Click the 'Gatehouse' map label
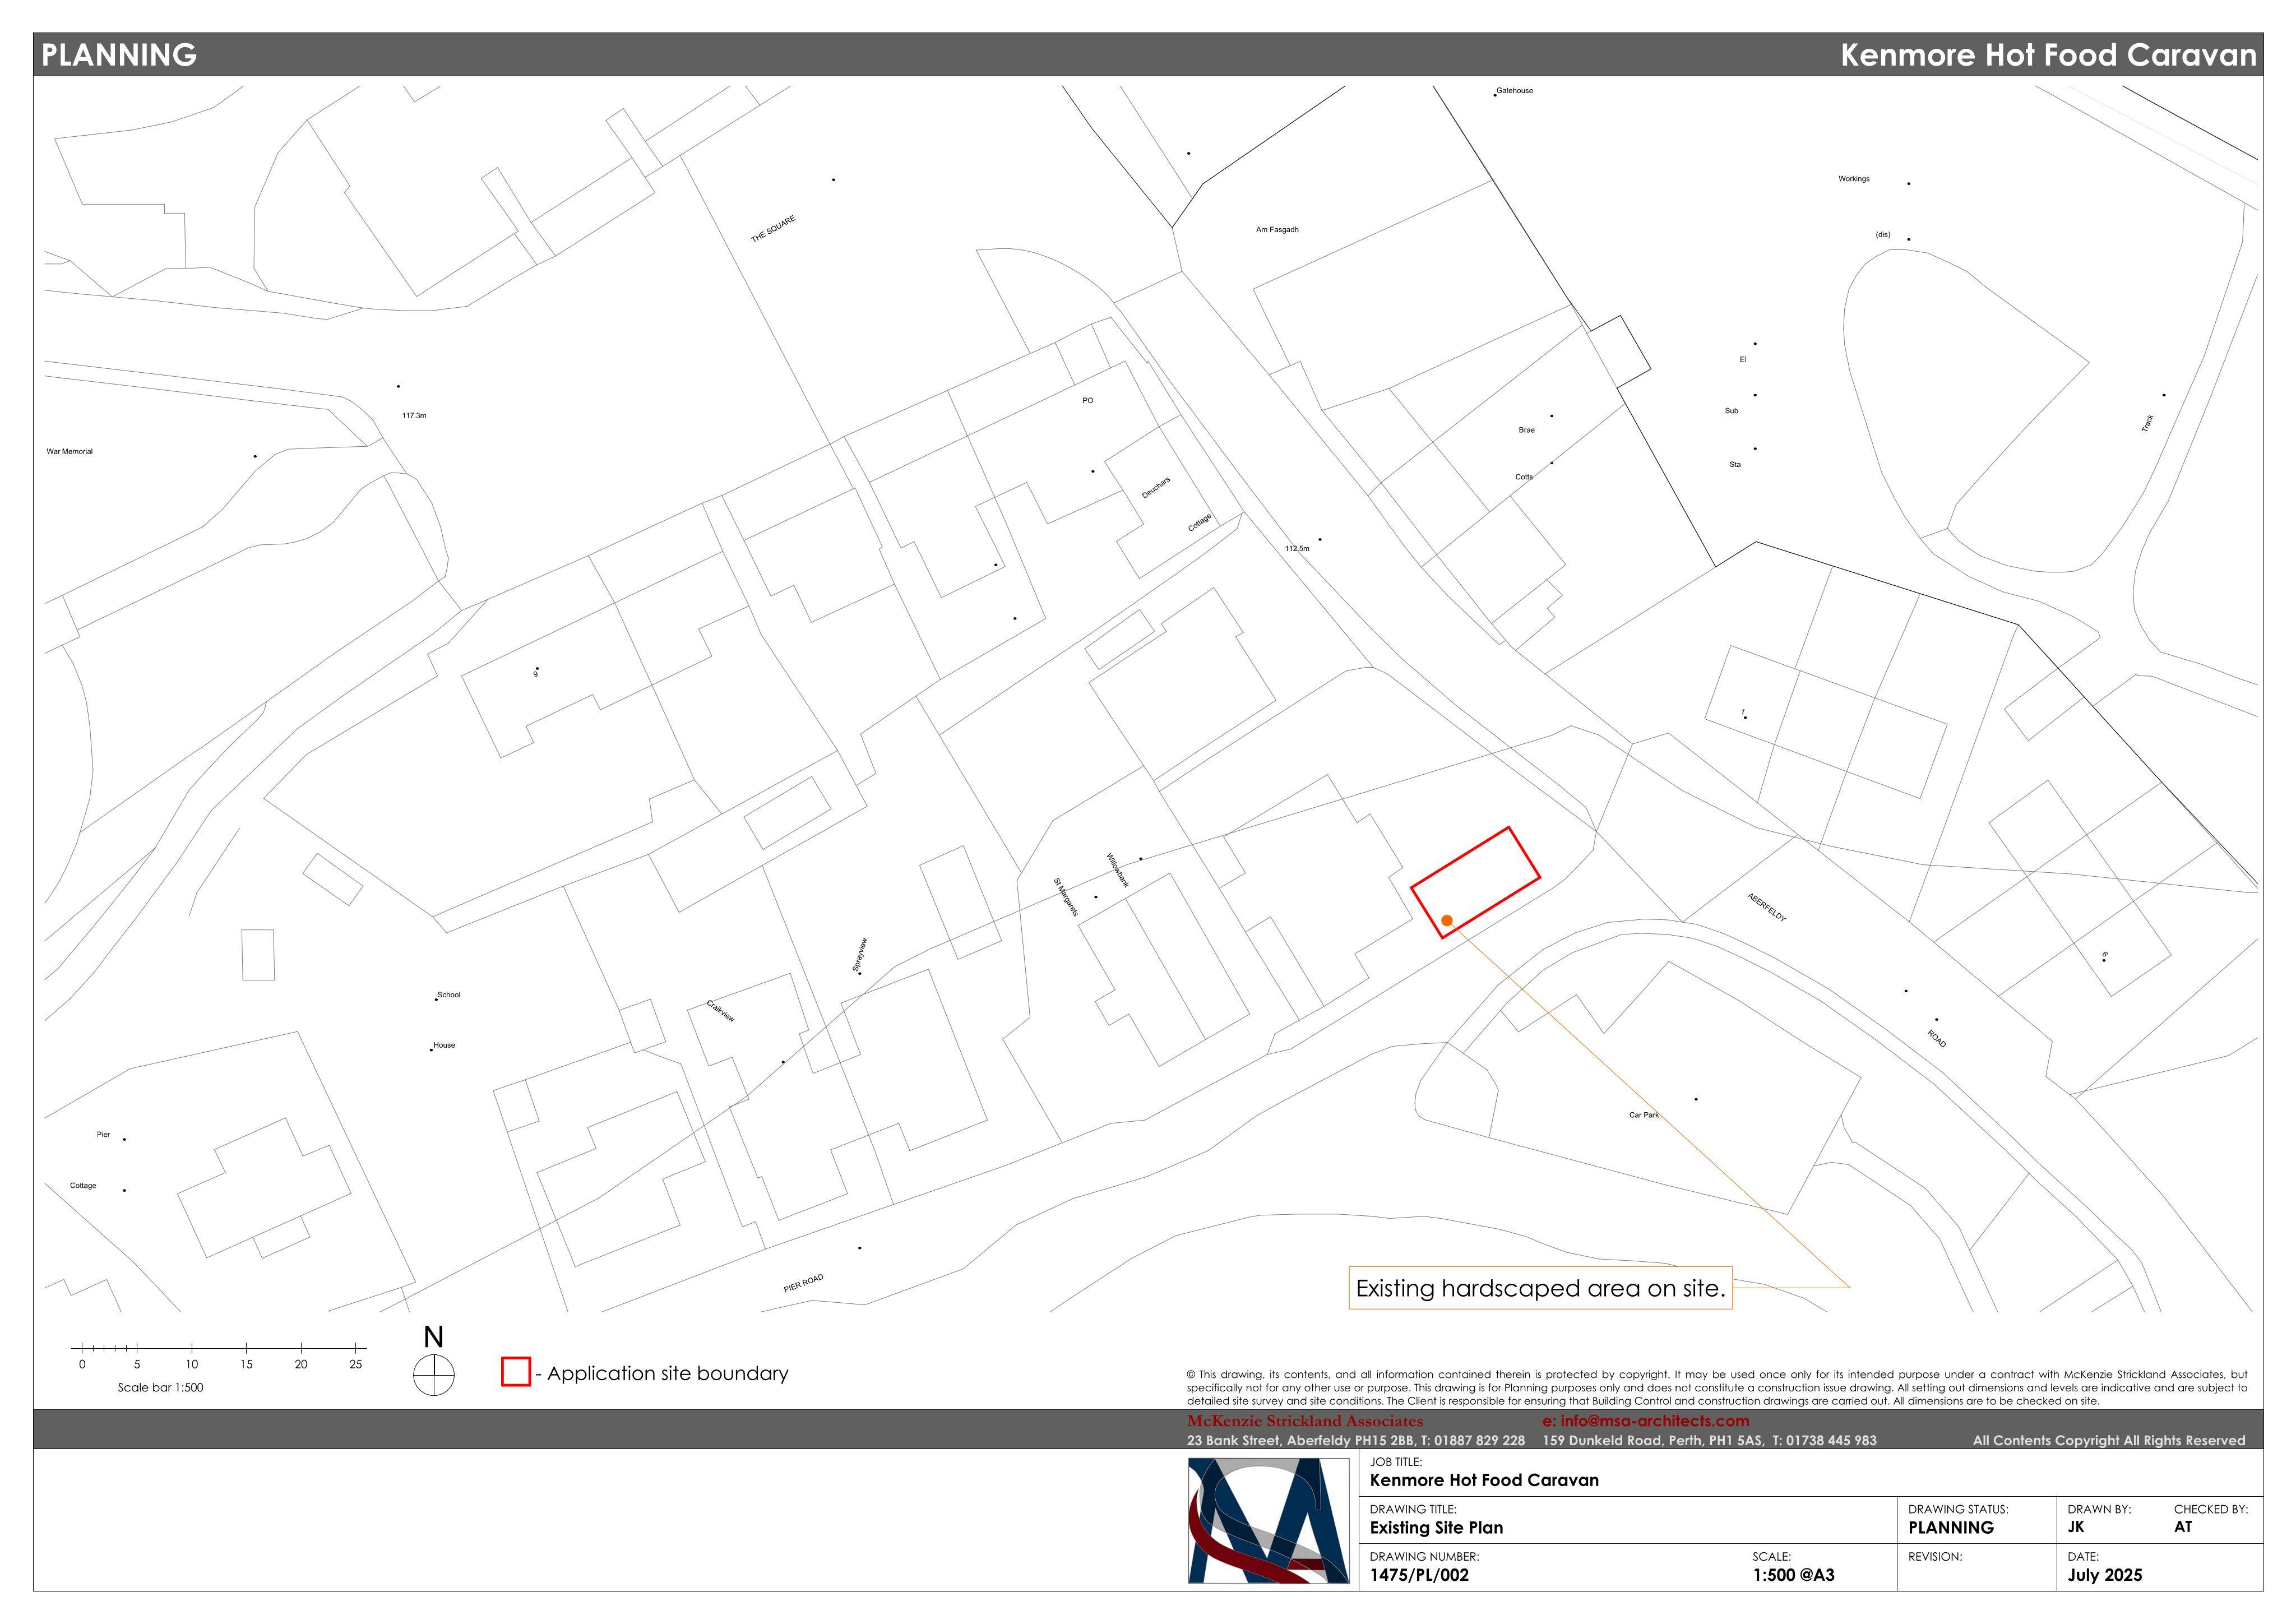2296x1624 pixels. pyautogui.click(x=1514, y=91)
